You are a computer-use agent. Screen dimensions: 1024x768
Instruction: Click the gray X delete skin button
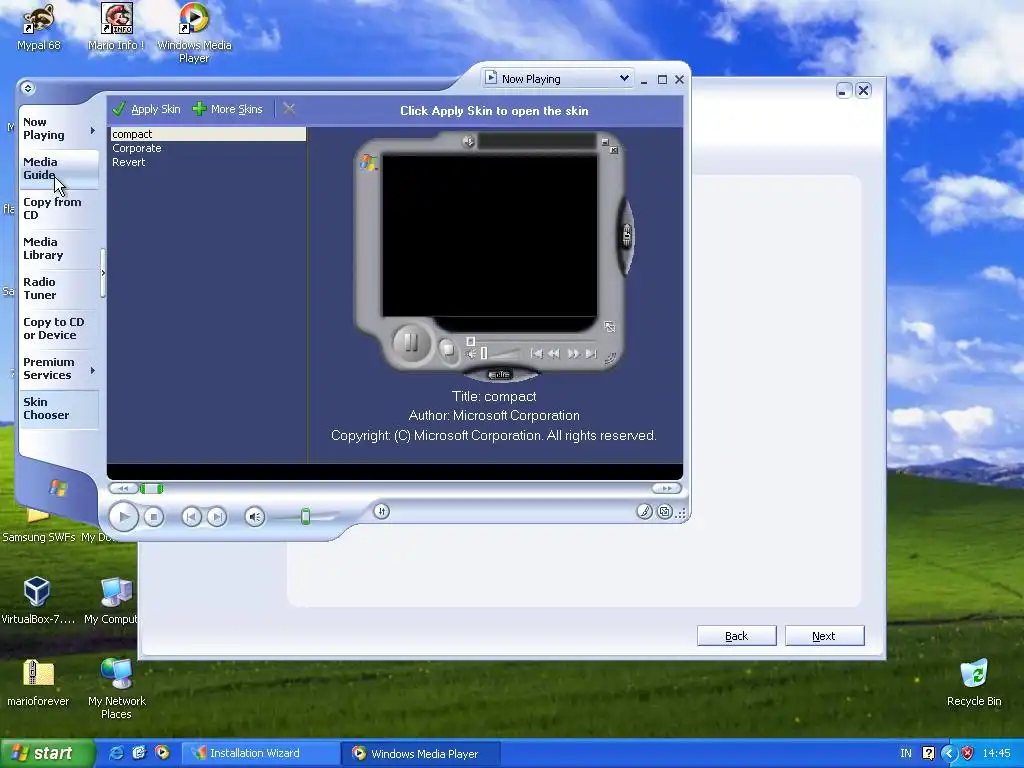(x=289, y=109)
